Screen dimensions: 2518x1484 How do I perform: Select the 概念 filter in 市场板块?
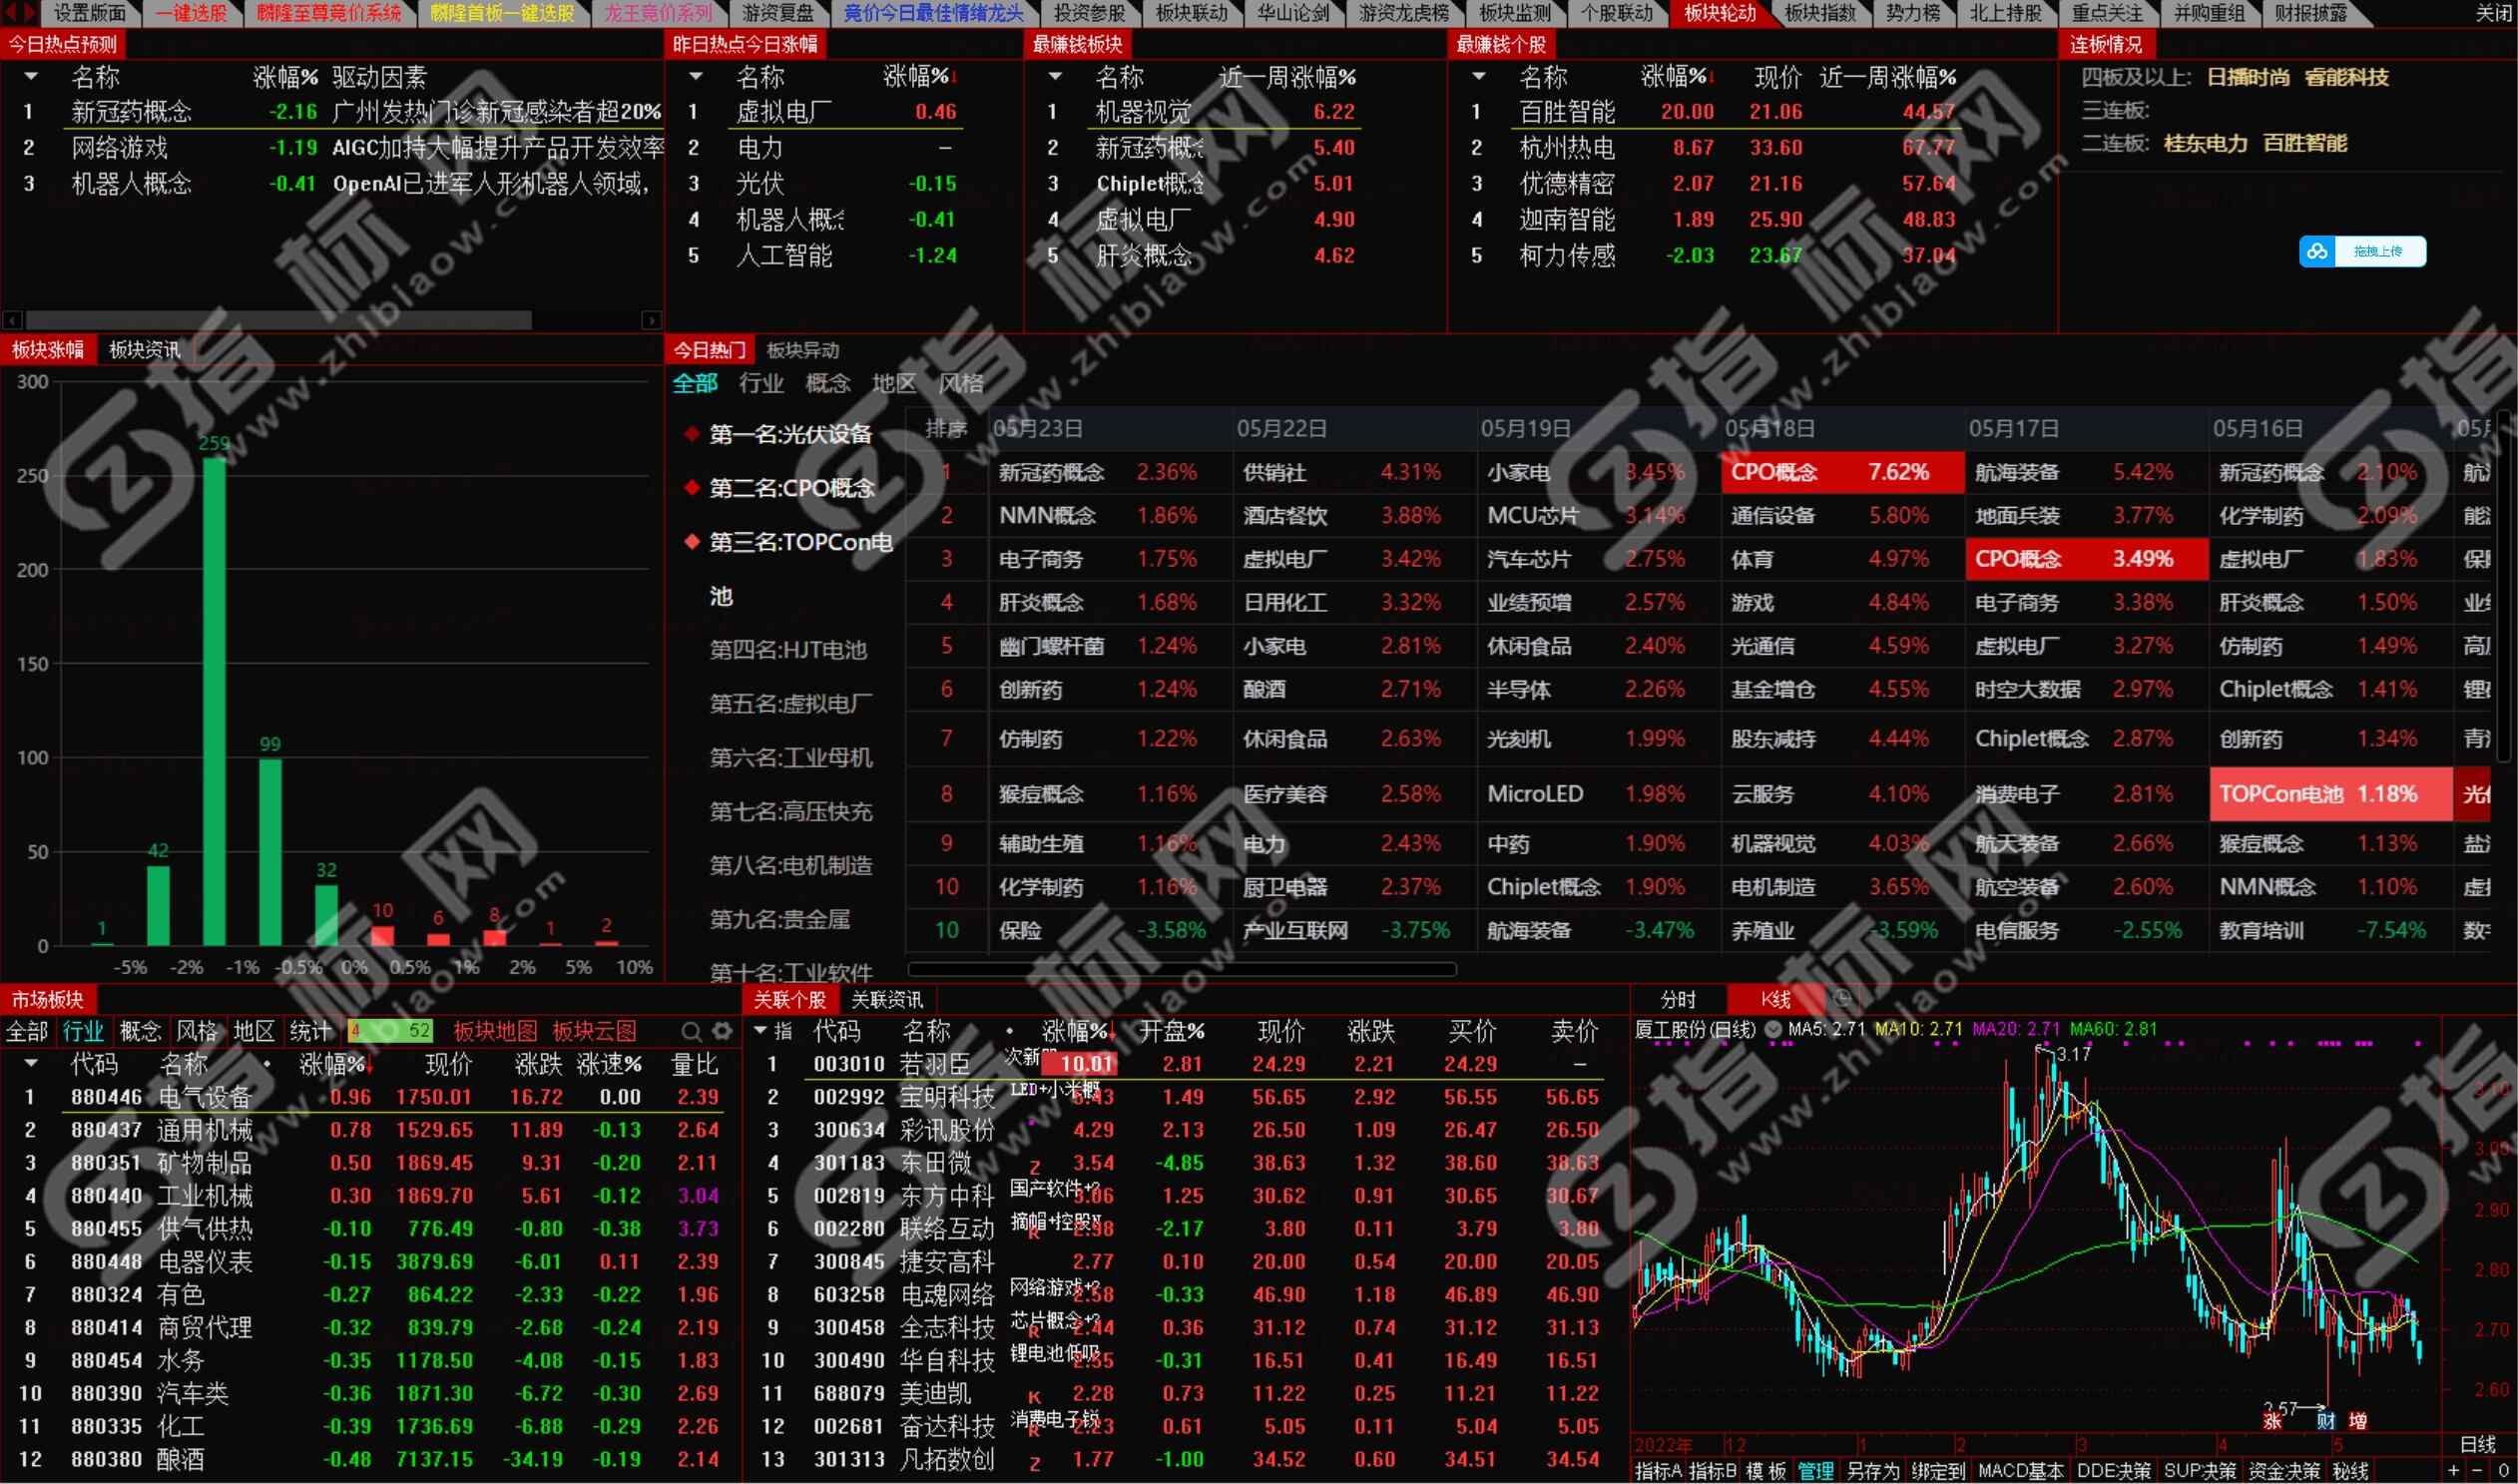(x=139, y=1031)
